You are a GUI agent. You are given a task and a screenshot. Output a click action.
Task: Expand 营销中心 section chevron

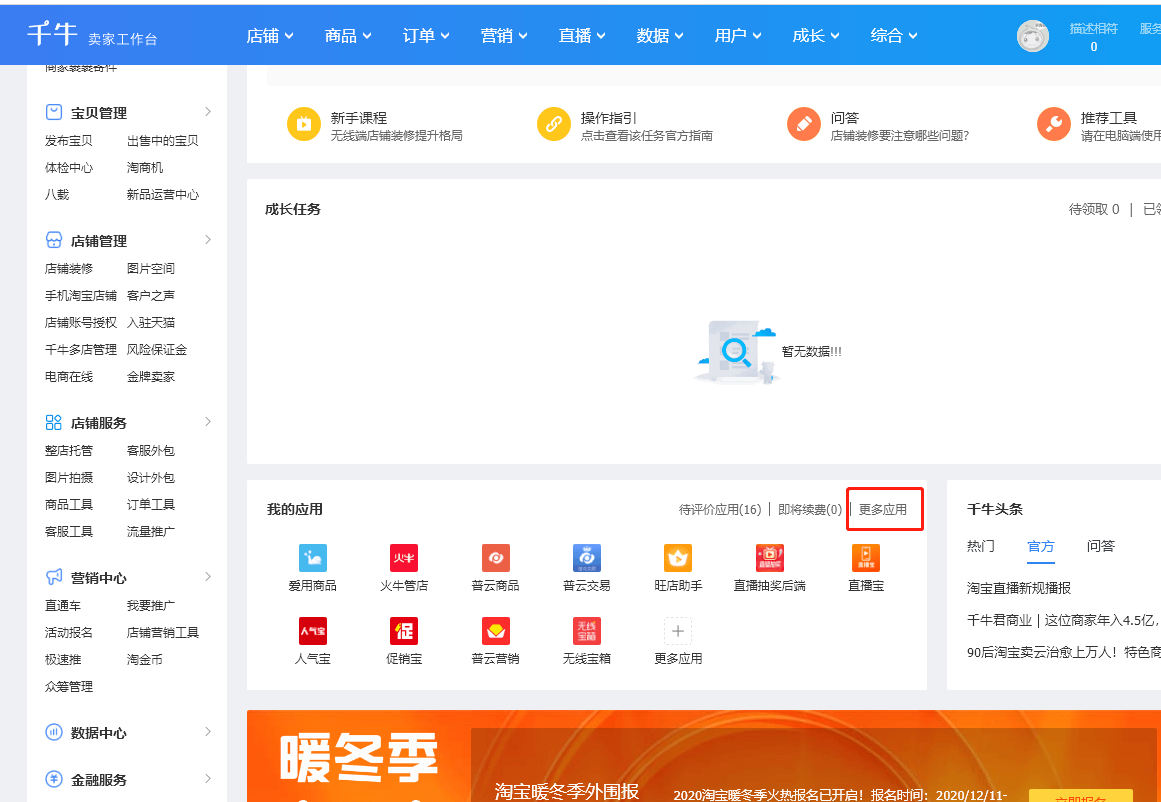208,577
